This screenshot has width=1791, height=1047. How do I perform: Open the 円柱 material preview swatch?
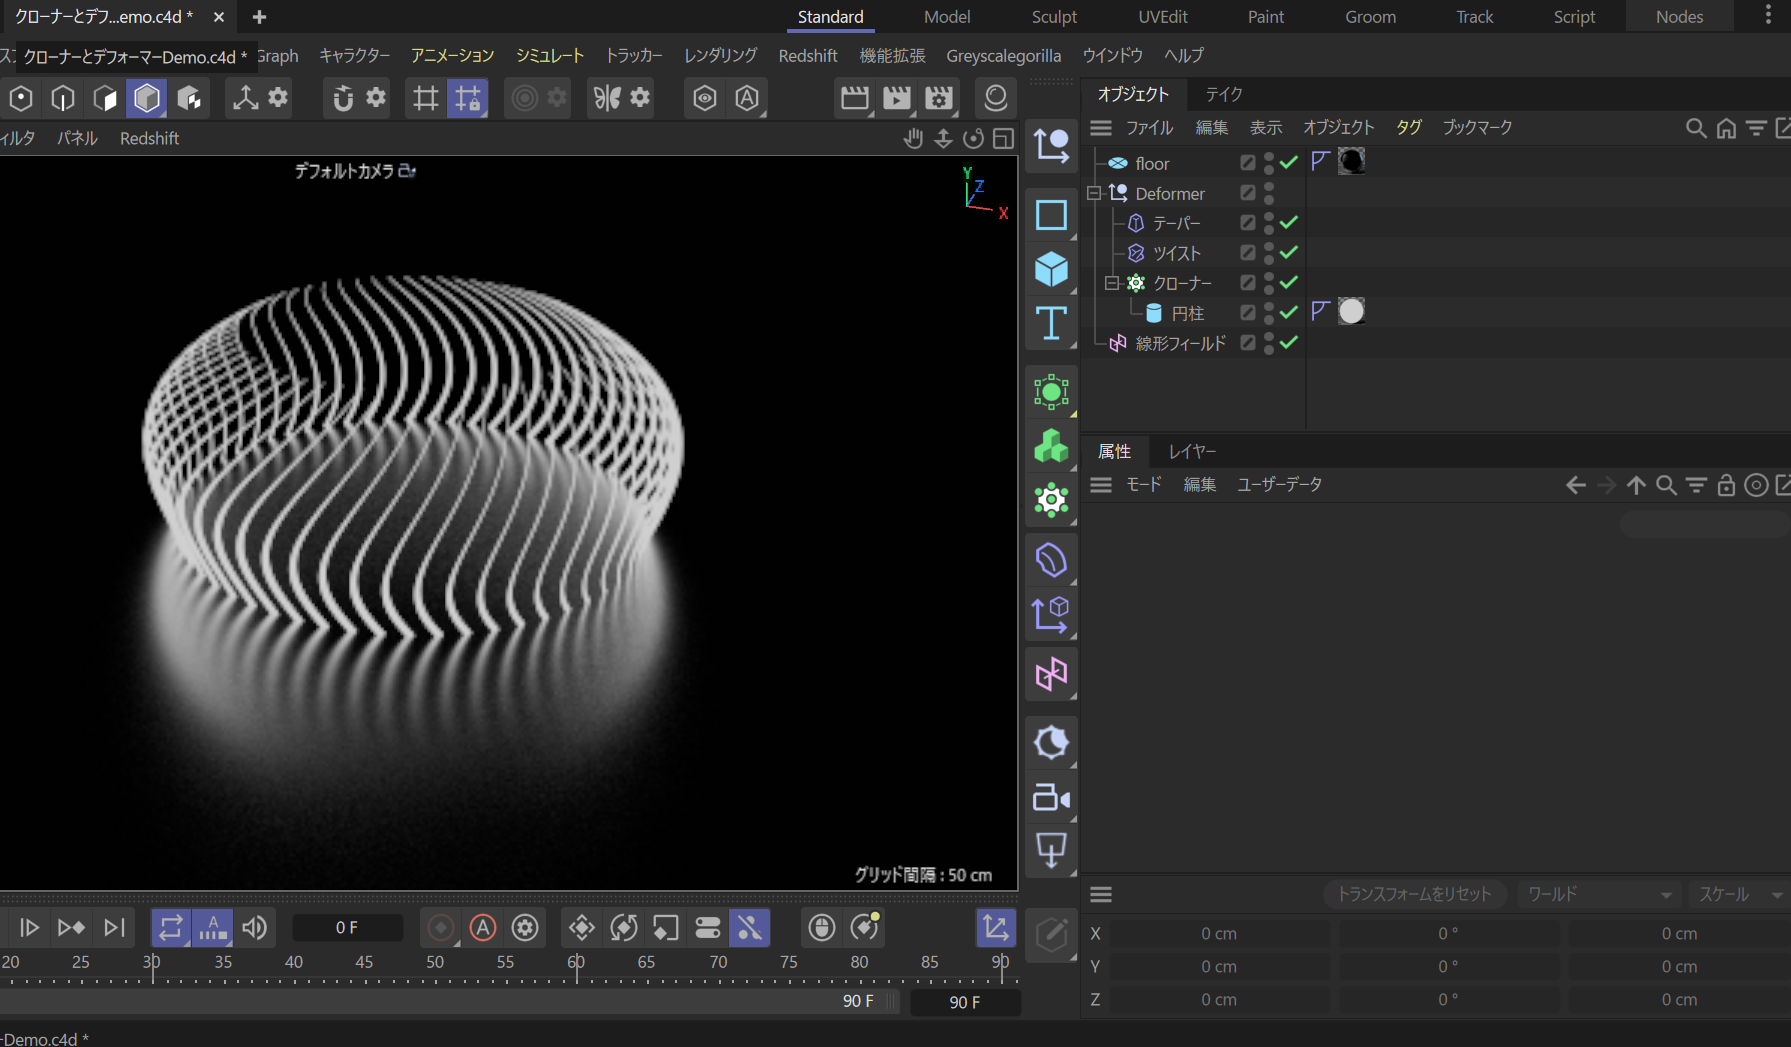(1351, 311)
